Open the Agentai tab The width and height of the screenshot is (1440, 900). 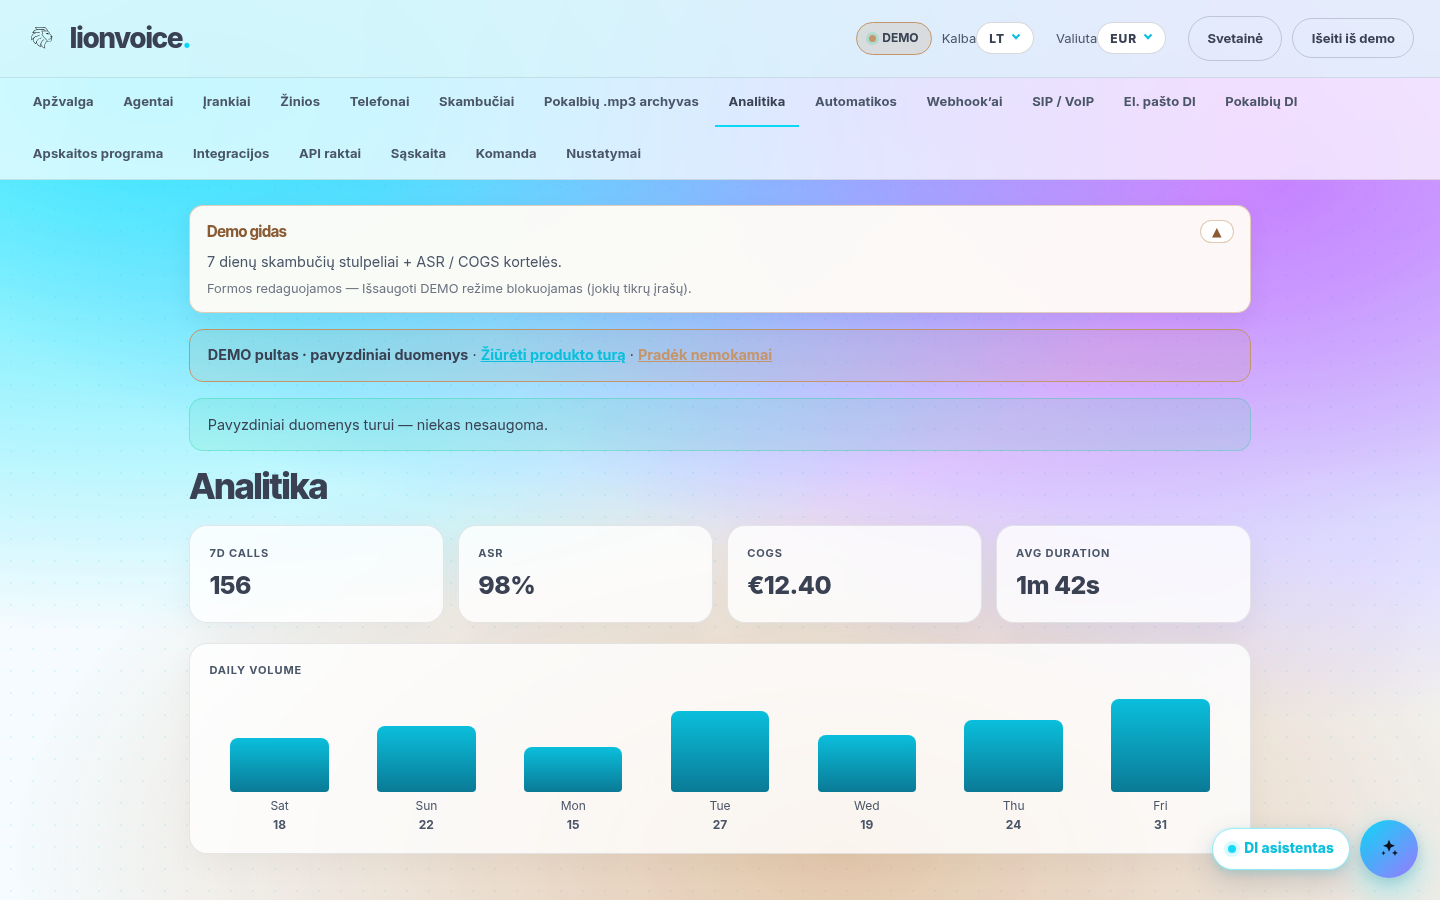(148, 101)
